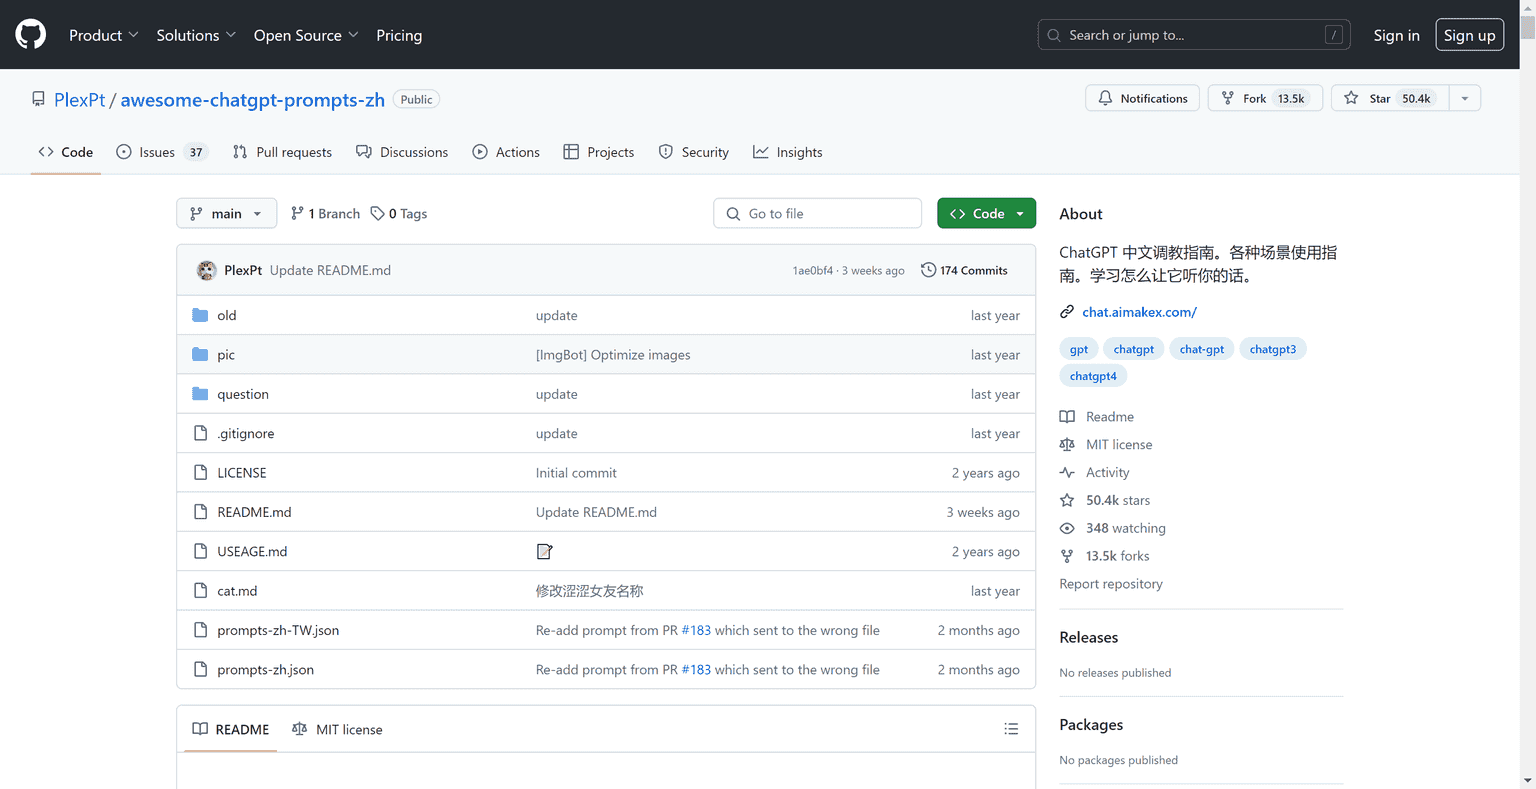This screenshot has height=789, width=1536.
Task: Expand the Solutions menu
Action: [x=196, y=35]
